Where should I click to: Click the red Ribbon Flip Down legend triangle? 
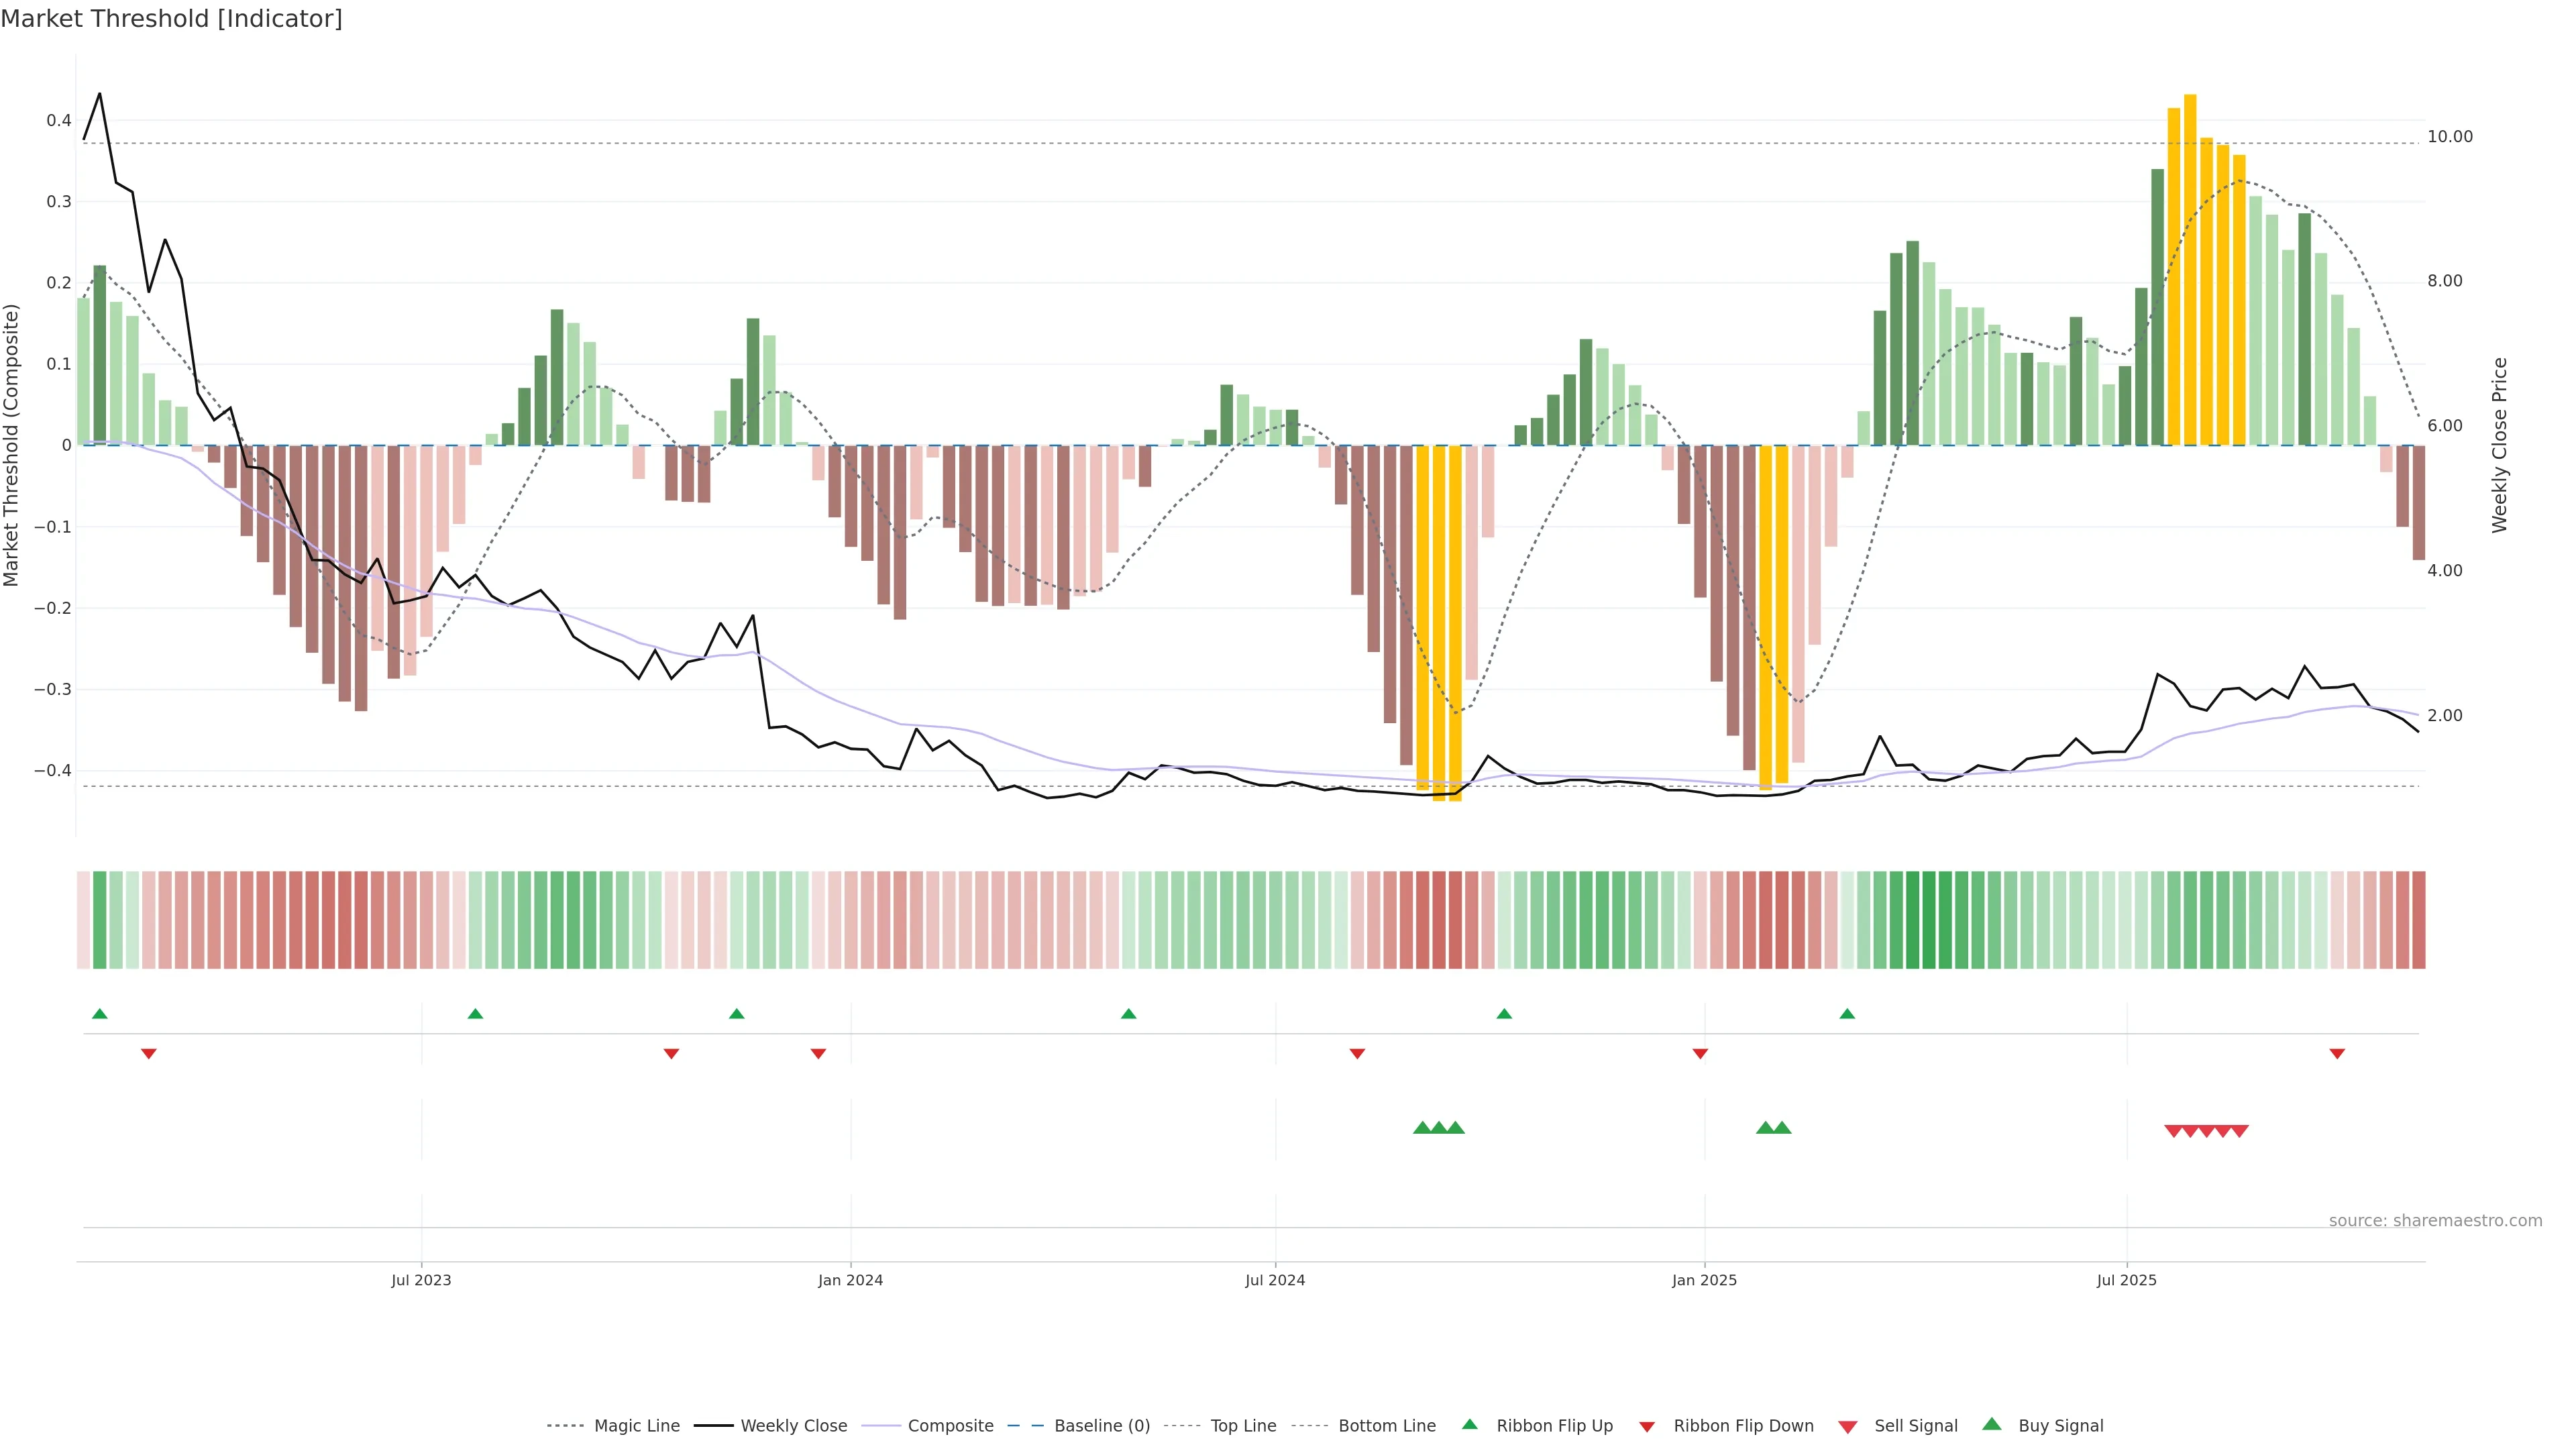(x=1646, y=1427)
